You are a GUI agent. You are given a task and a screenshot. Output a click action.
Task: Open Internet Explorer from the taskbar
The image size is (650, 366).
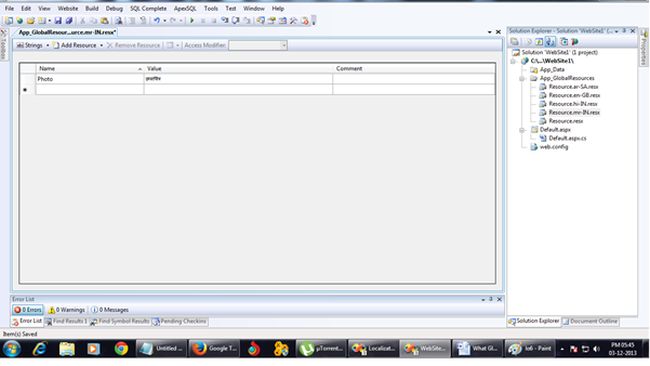pos(39,349)
